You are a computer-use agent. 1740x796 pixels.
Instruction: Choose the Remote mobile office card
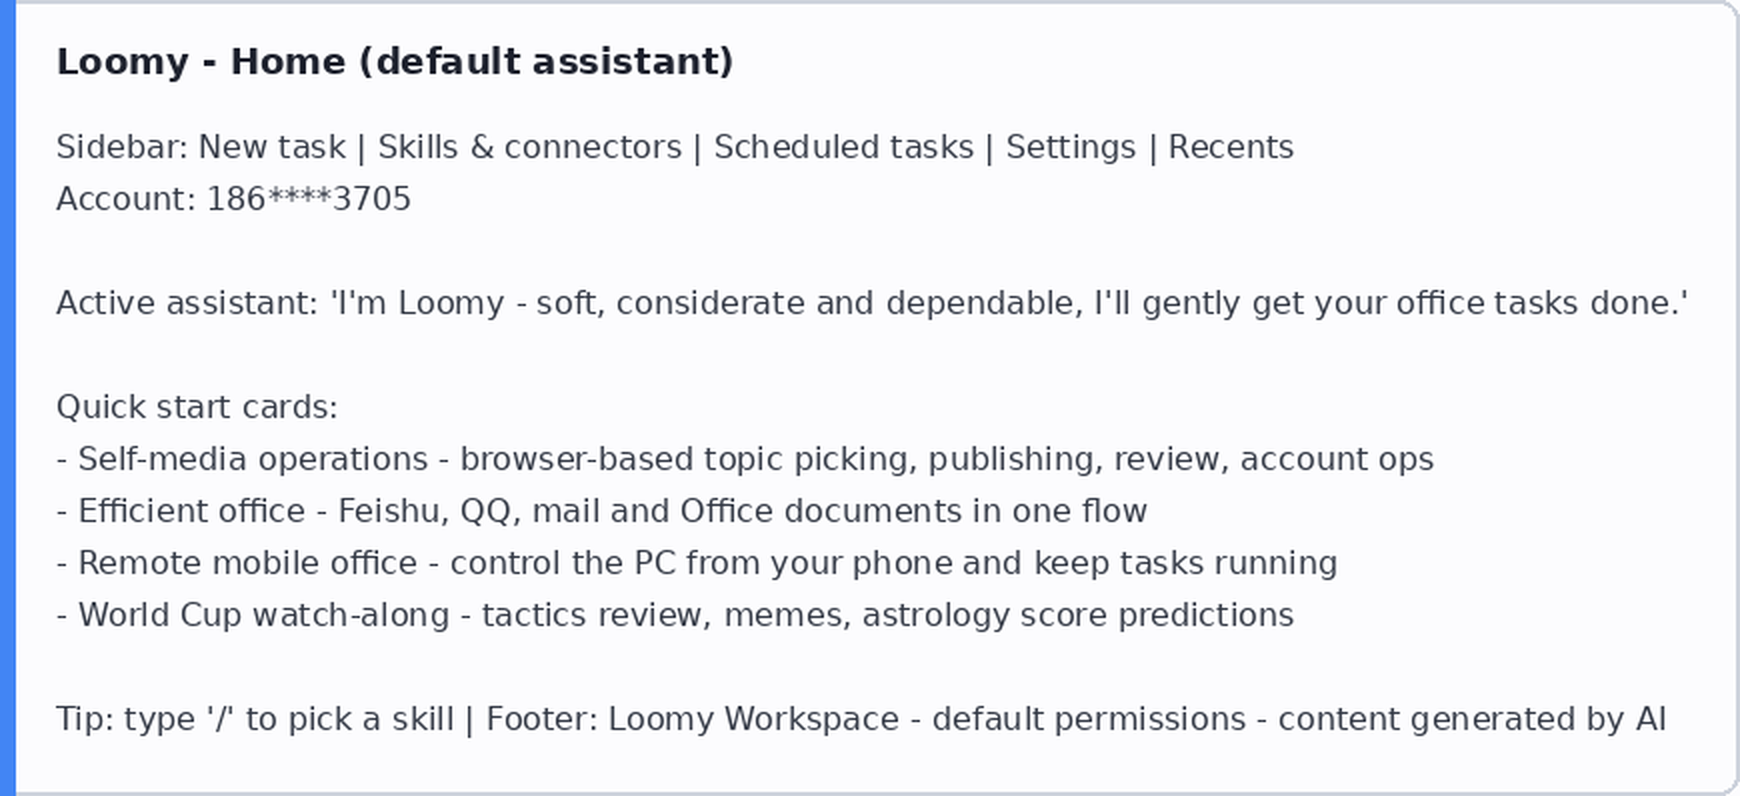click(697, 563)
